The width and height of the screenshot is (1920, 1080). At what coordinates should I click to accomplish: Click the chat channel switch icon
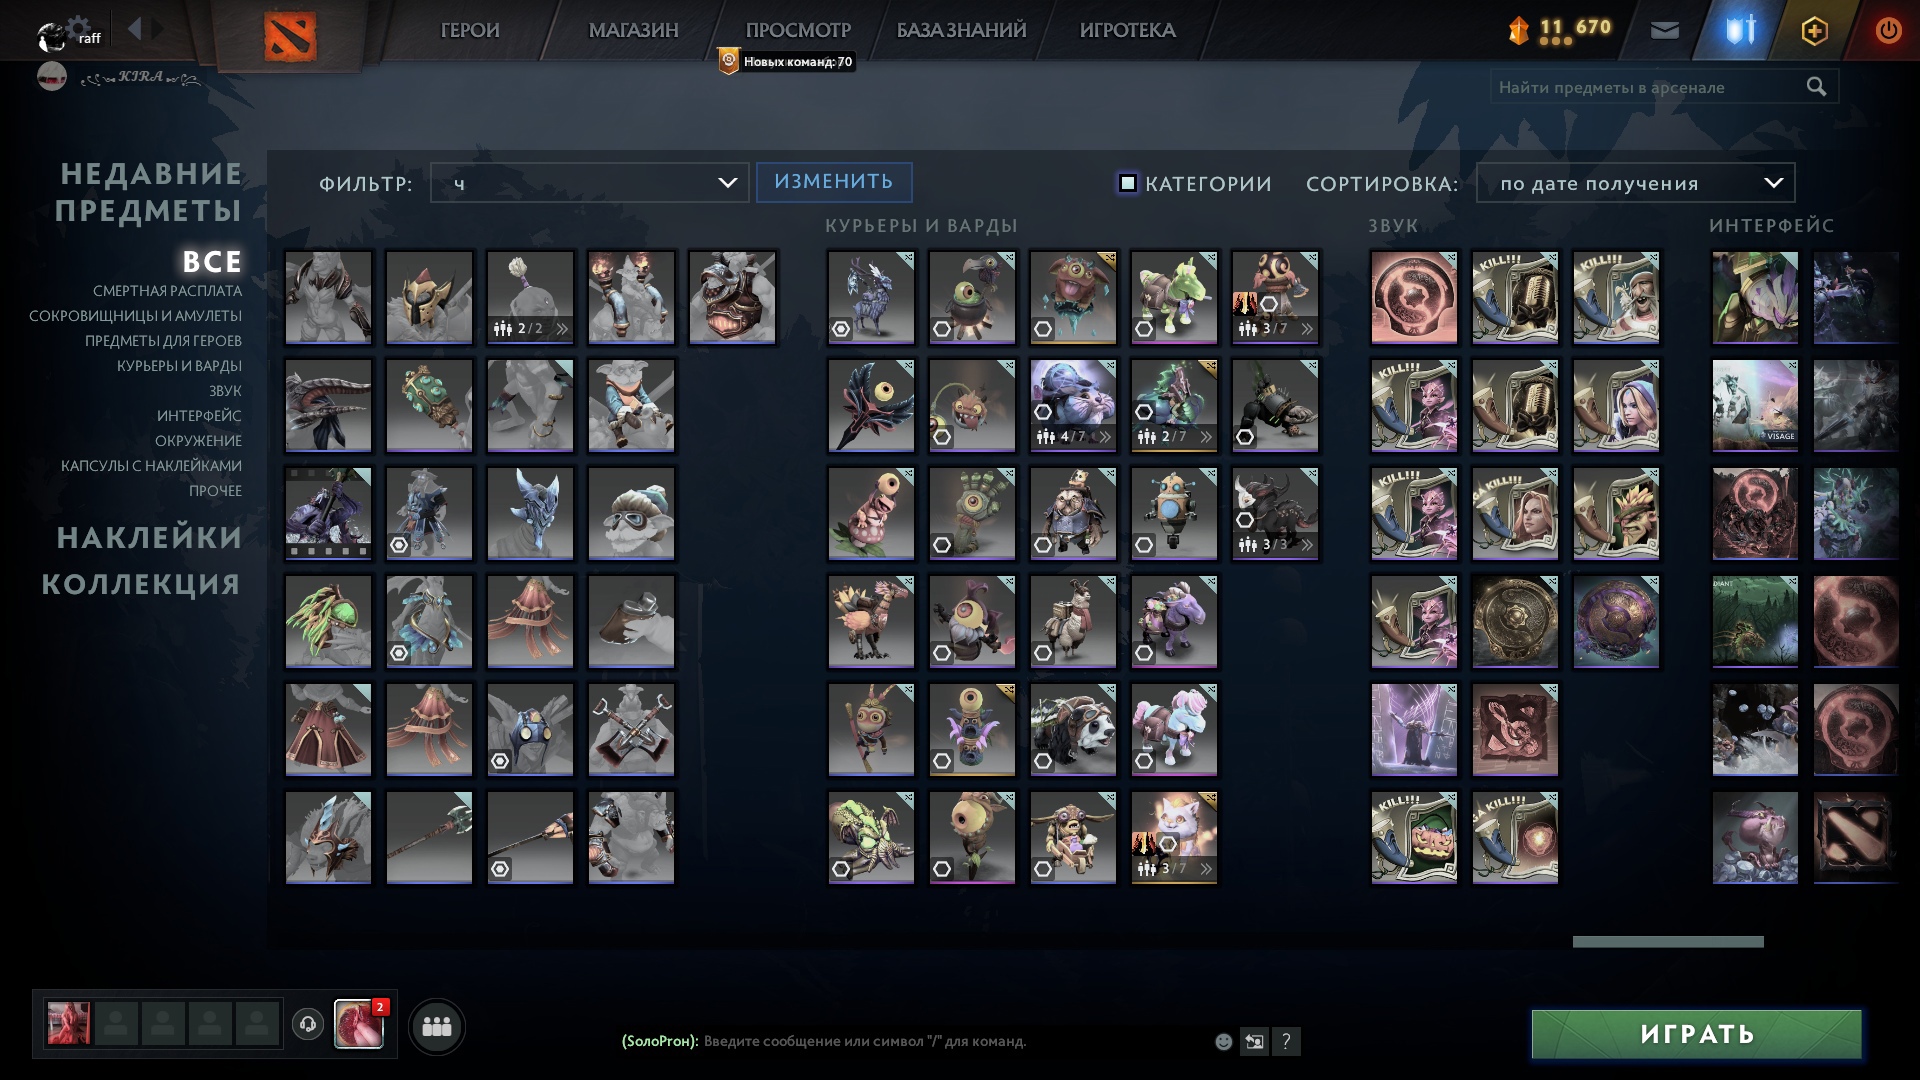point(1254,1042)
